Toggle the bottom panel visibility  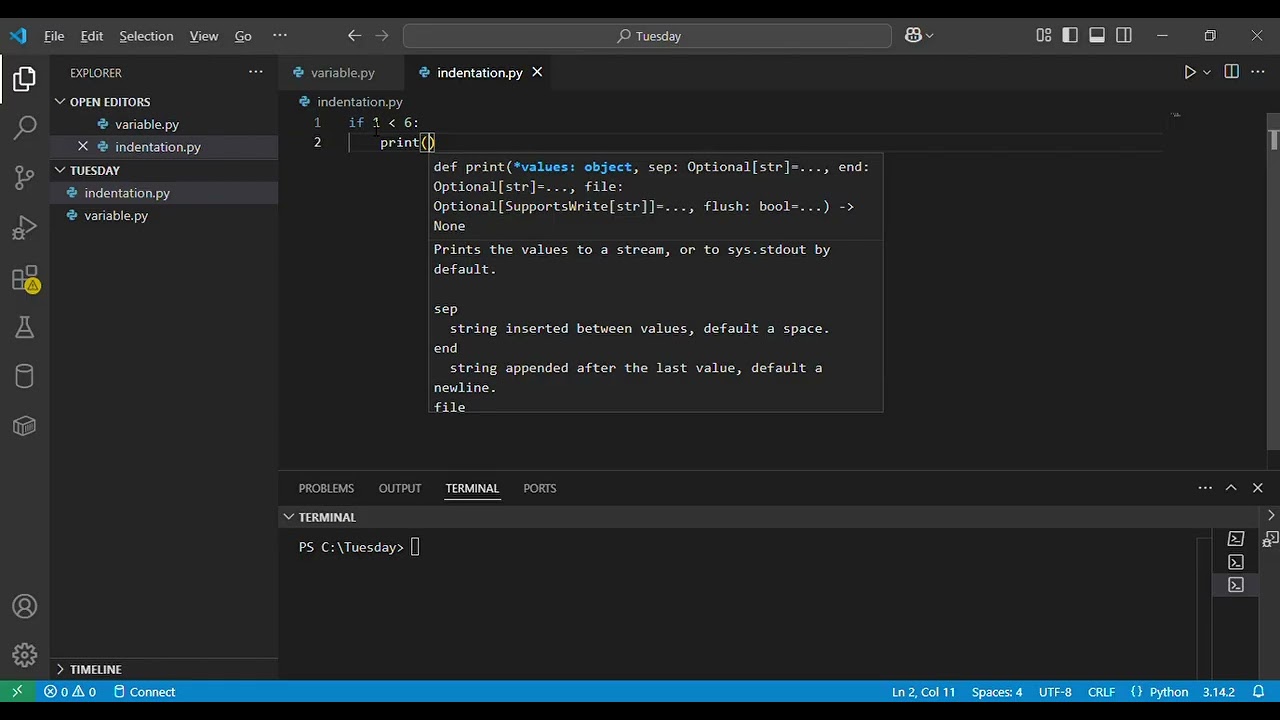coord(1097,35)
